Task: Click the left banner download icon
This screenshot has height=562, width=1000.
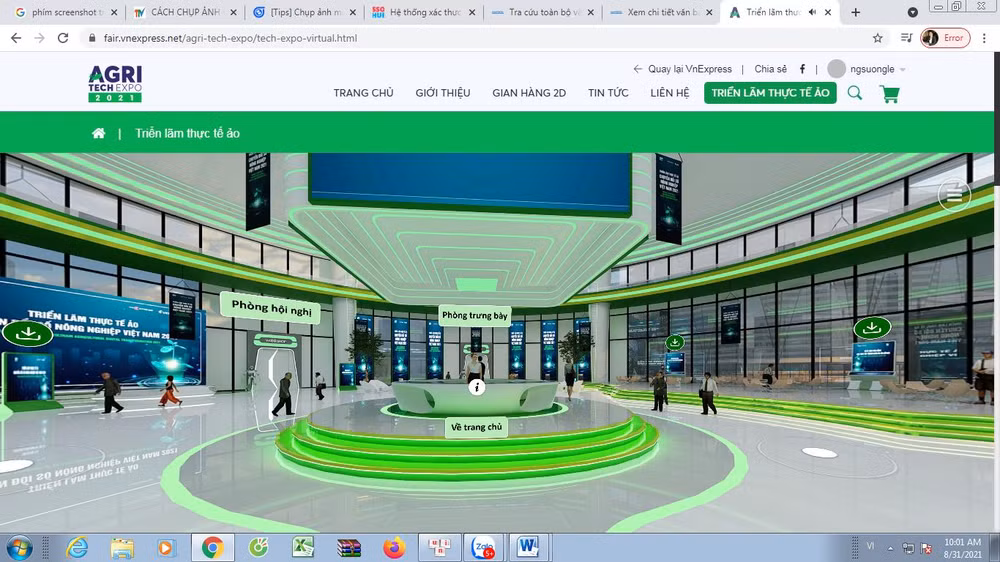Action: coord(27,333)
